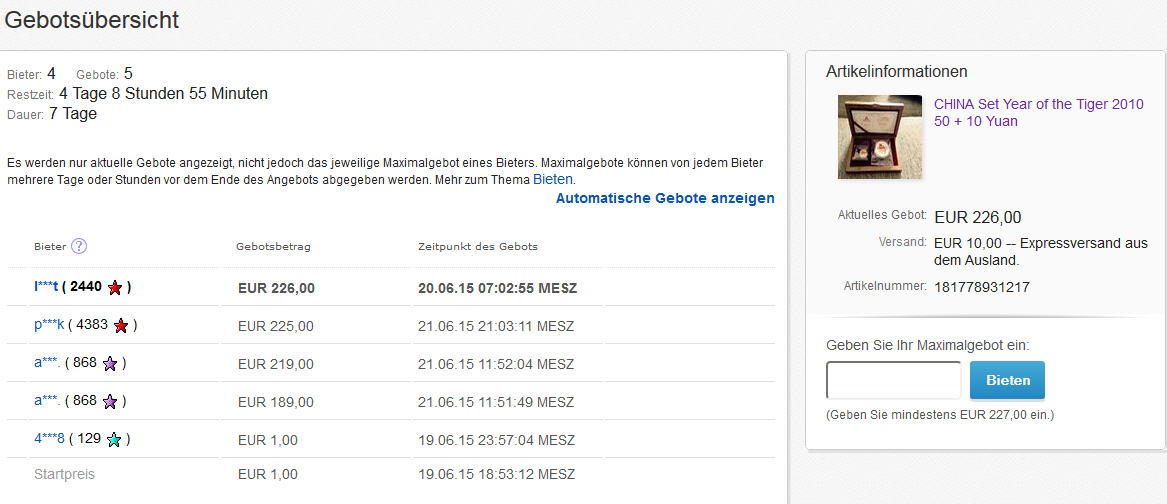Image resolution: width=1167 pixels, height=504 pixels.
Task: Click bidder a*** in the EUR 219,00 row
Action: 46,363
